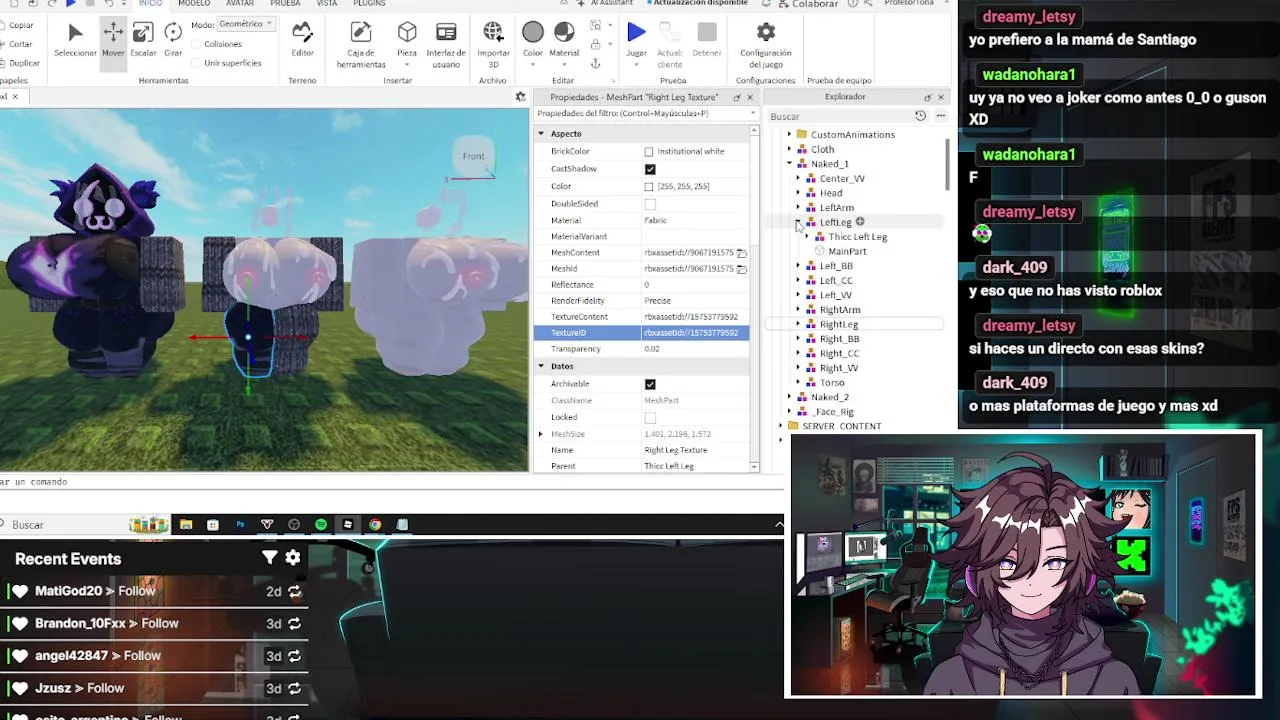This screenshot has height=720, width=1280.
Task: Click the Duplicar button
Action: pos(18,63)
